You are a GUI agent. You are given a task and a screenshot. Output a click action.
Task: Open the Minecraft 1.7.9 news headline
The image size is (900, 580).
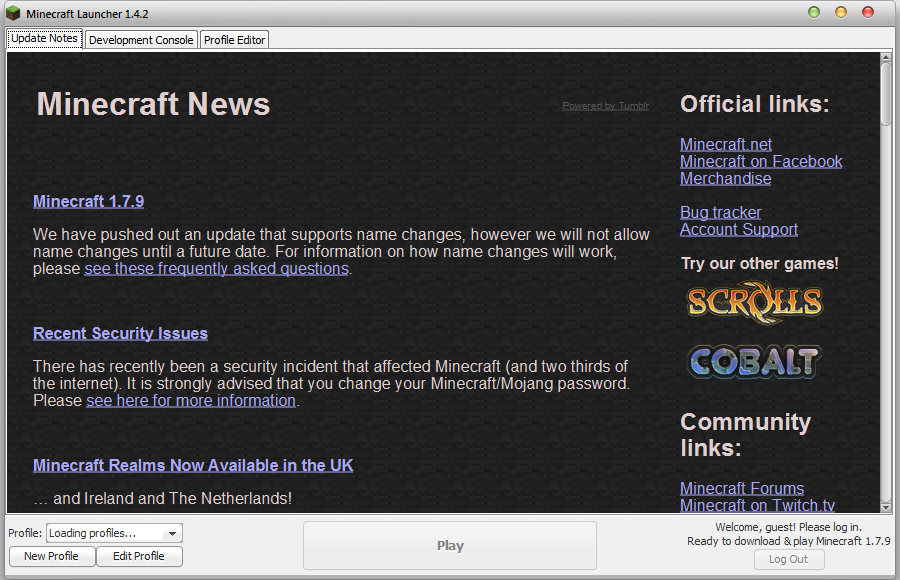point(88,201)
